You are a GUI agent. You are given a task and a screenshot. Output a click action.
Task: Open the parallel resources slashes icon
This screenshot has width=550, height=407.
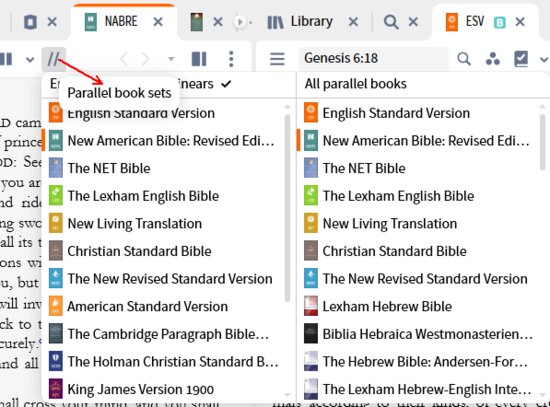53,59
